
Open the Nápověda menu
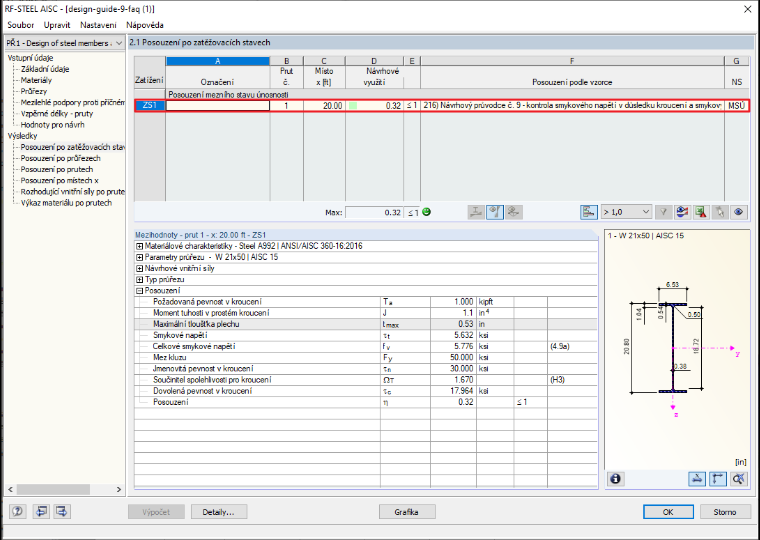click(145, 25)
